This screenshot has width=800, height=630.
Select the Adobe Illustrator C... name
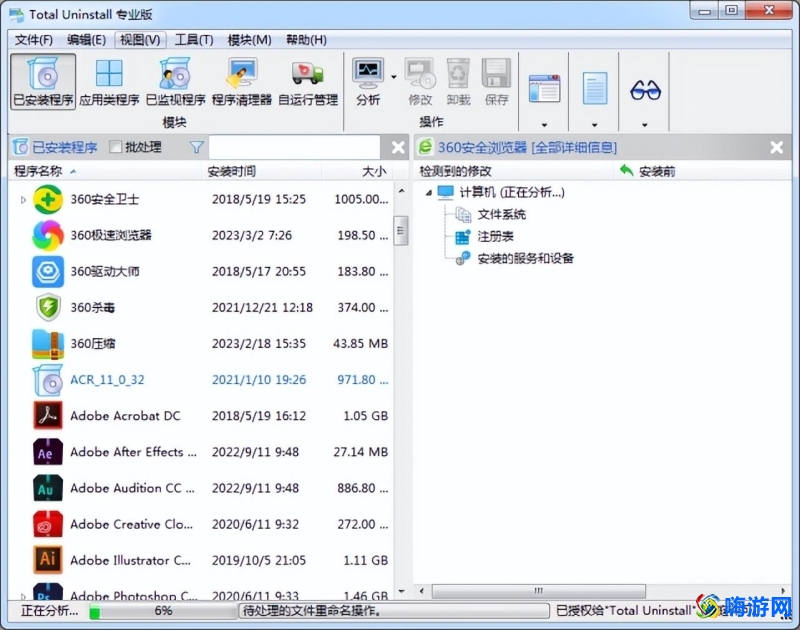click(x=130, y=560)
